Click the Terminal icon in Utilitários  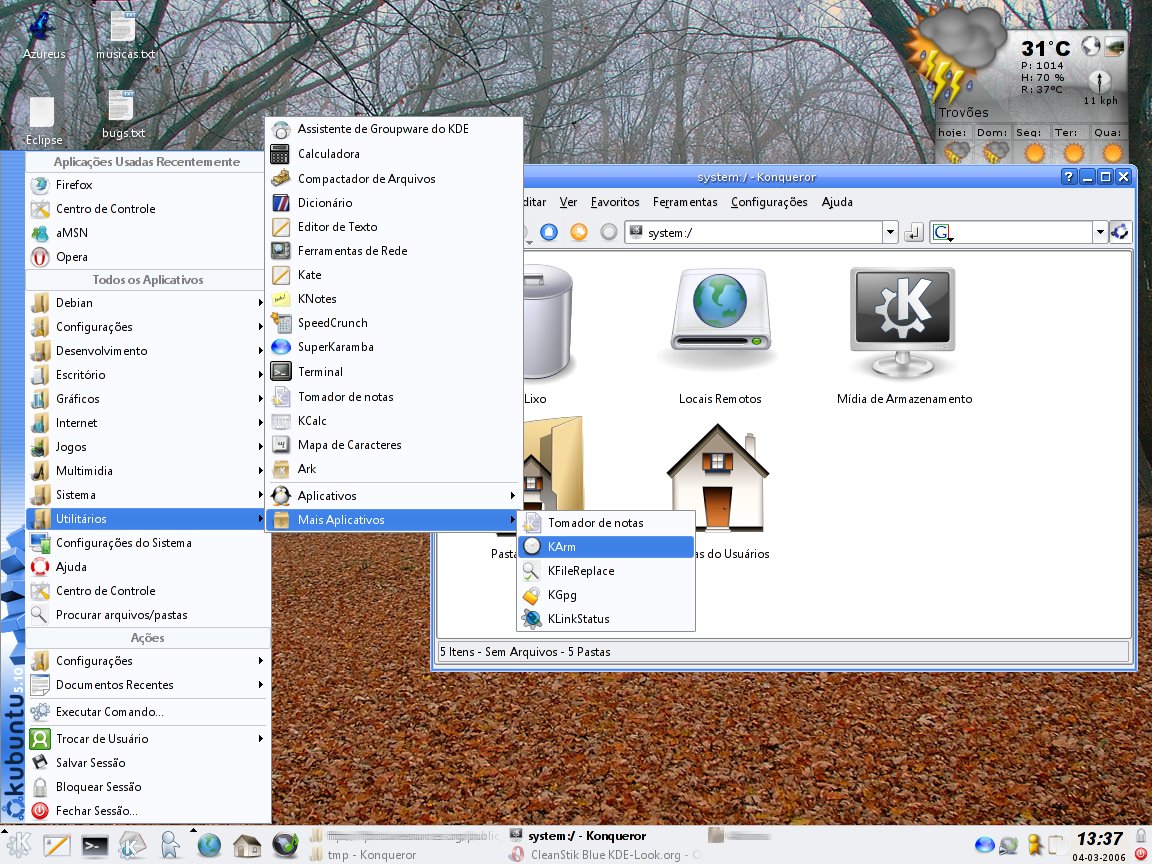point(280,372)
